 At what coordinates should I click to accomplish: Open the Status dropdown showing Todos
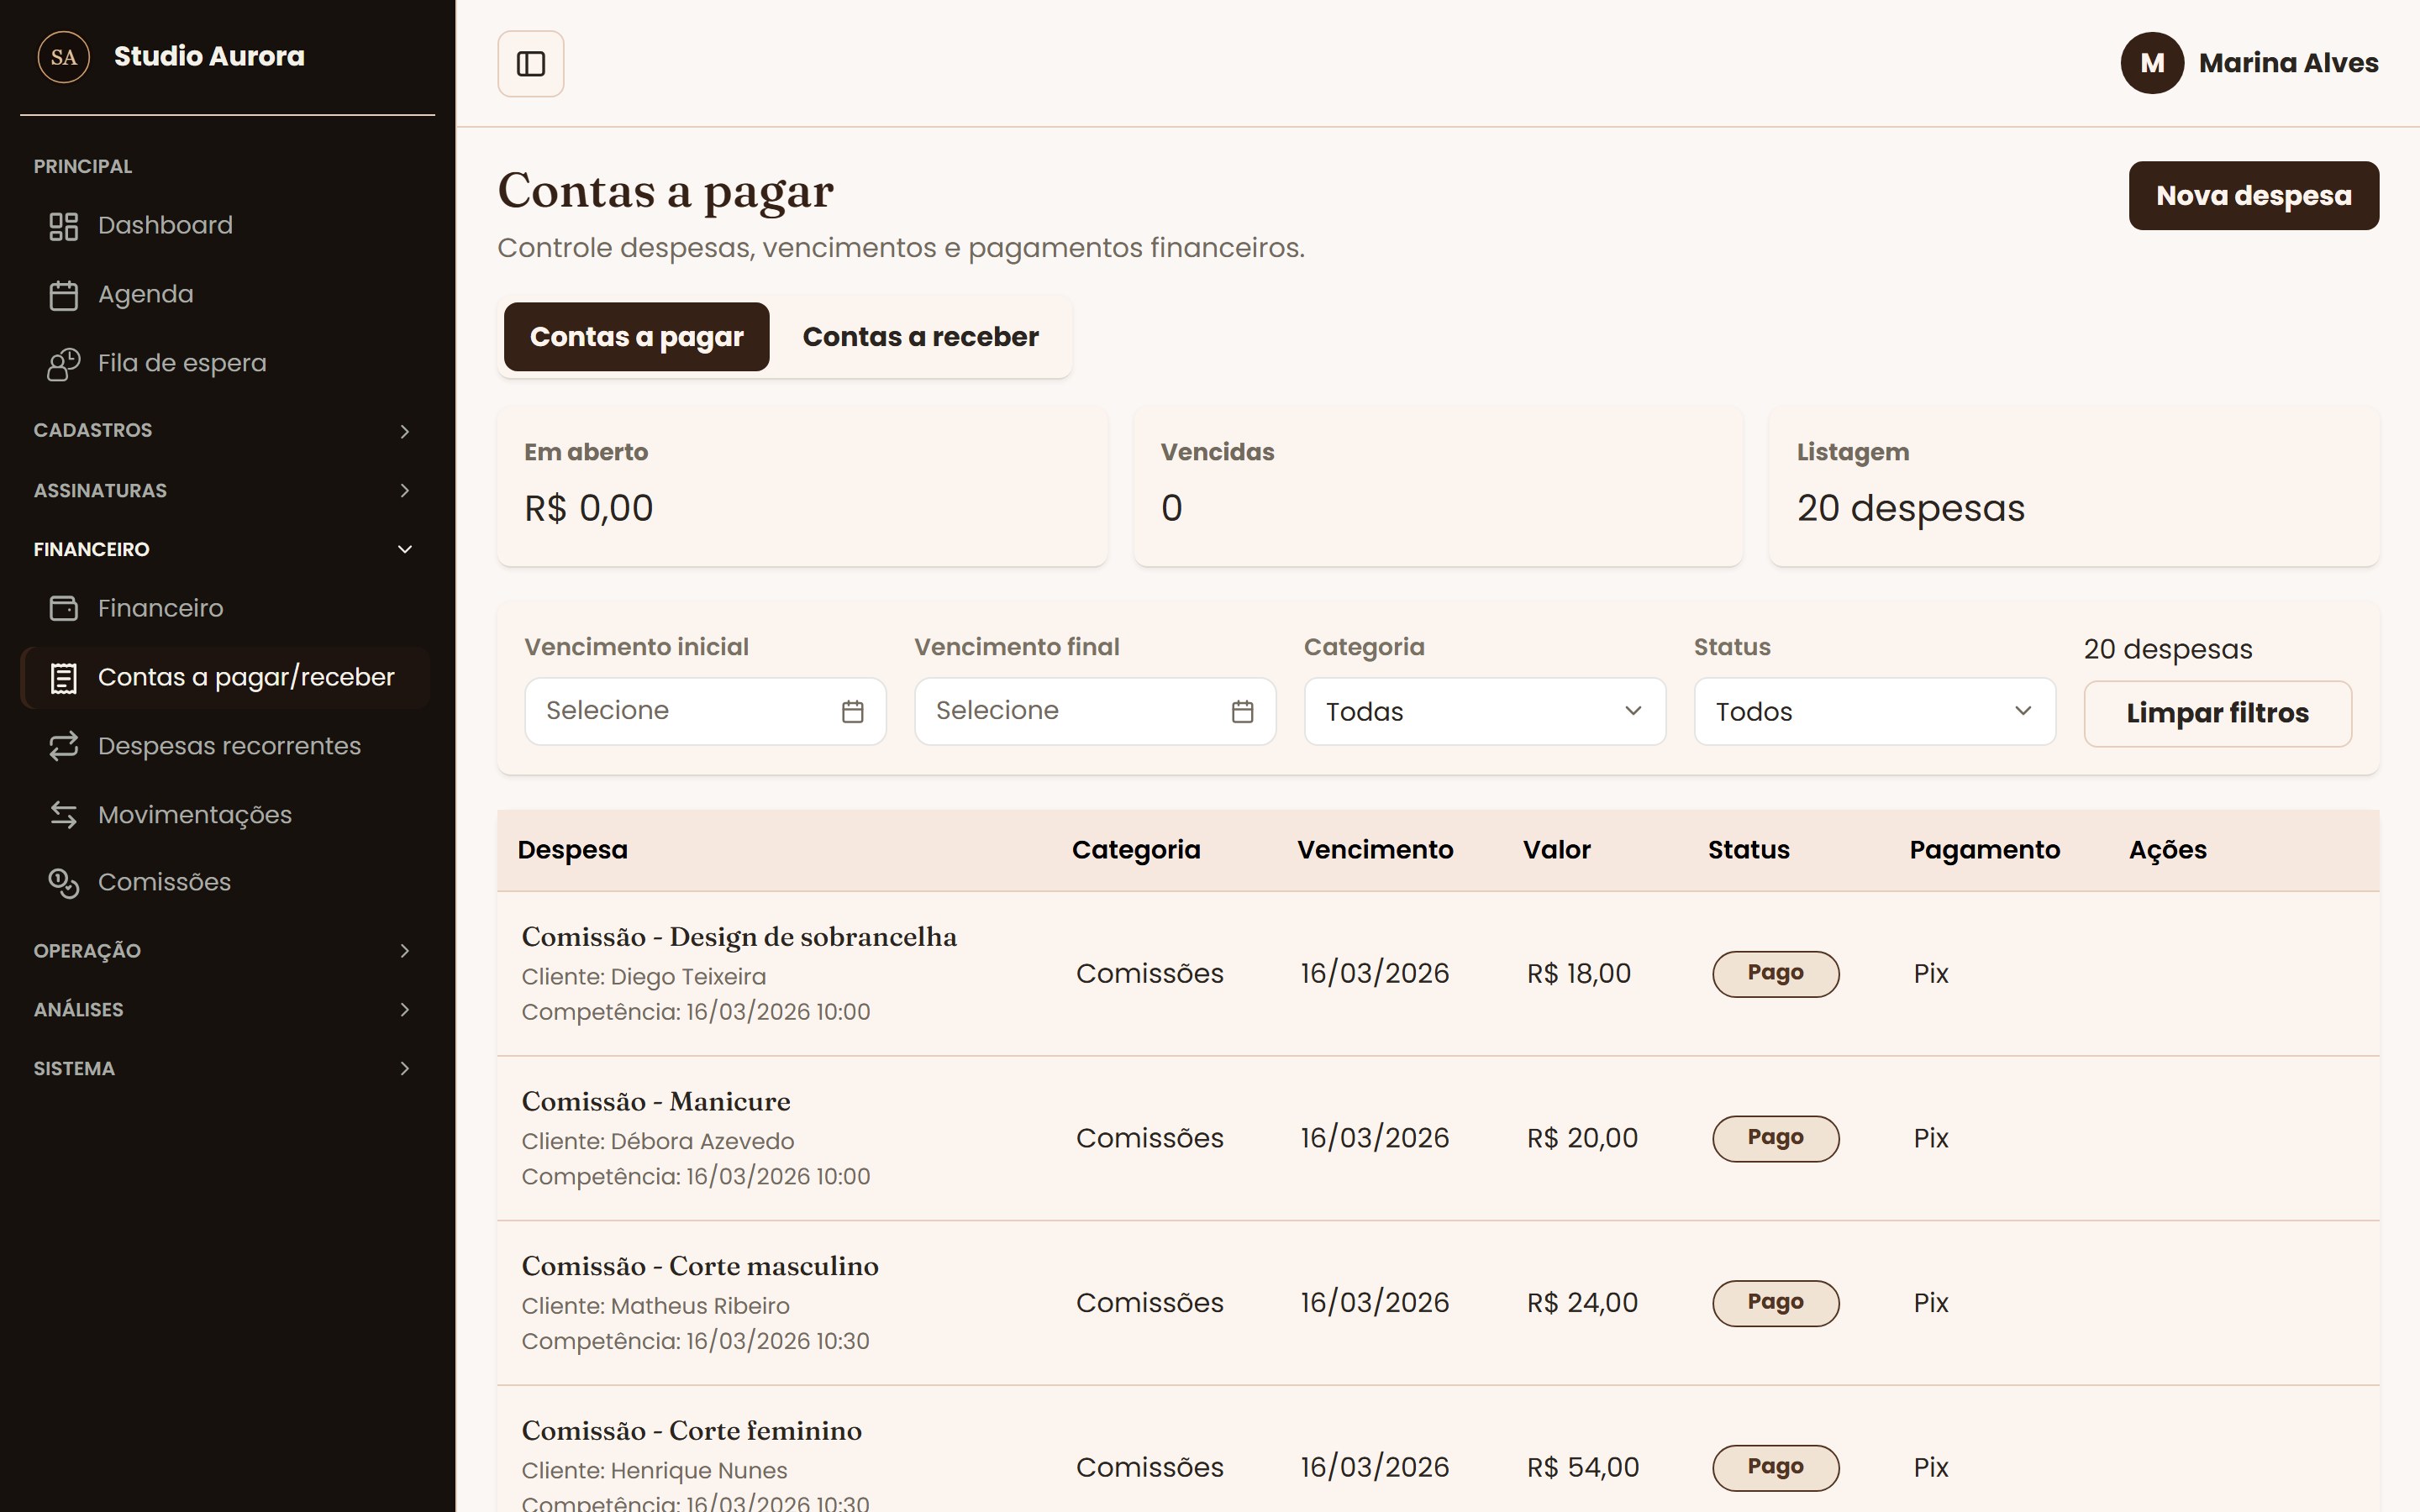(x=1875, y=711)
